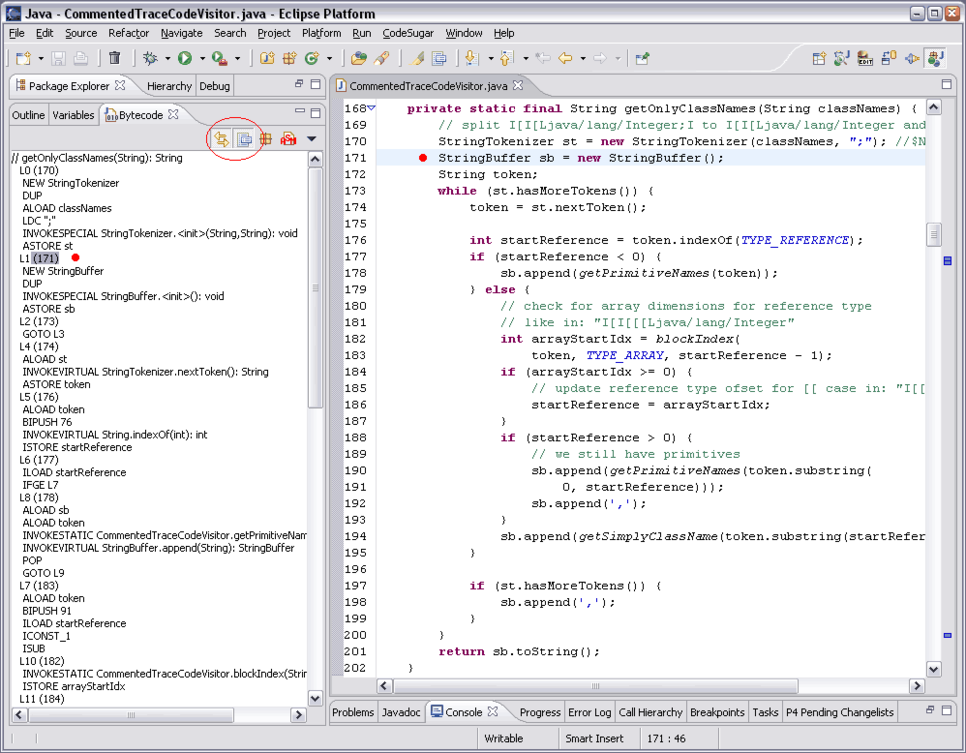Click the fourth Bytecode view toolbar icon

[288, 139]
